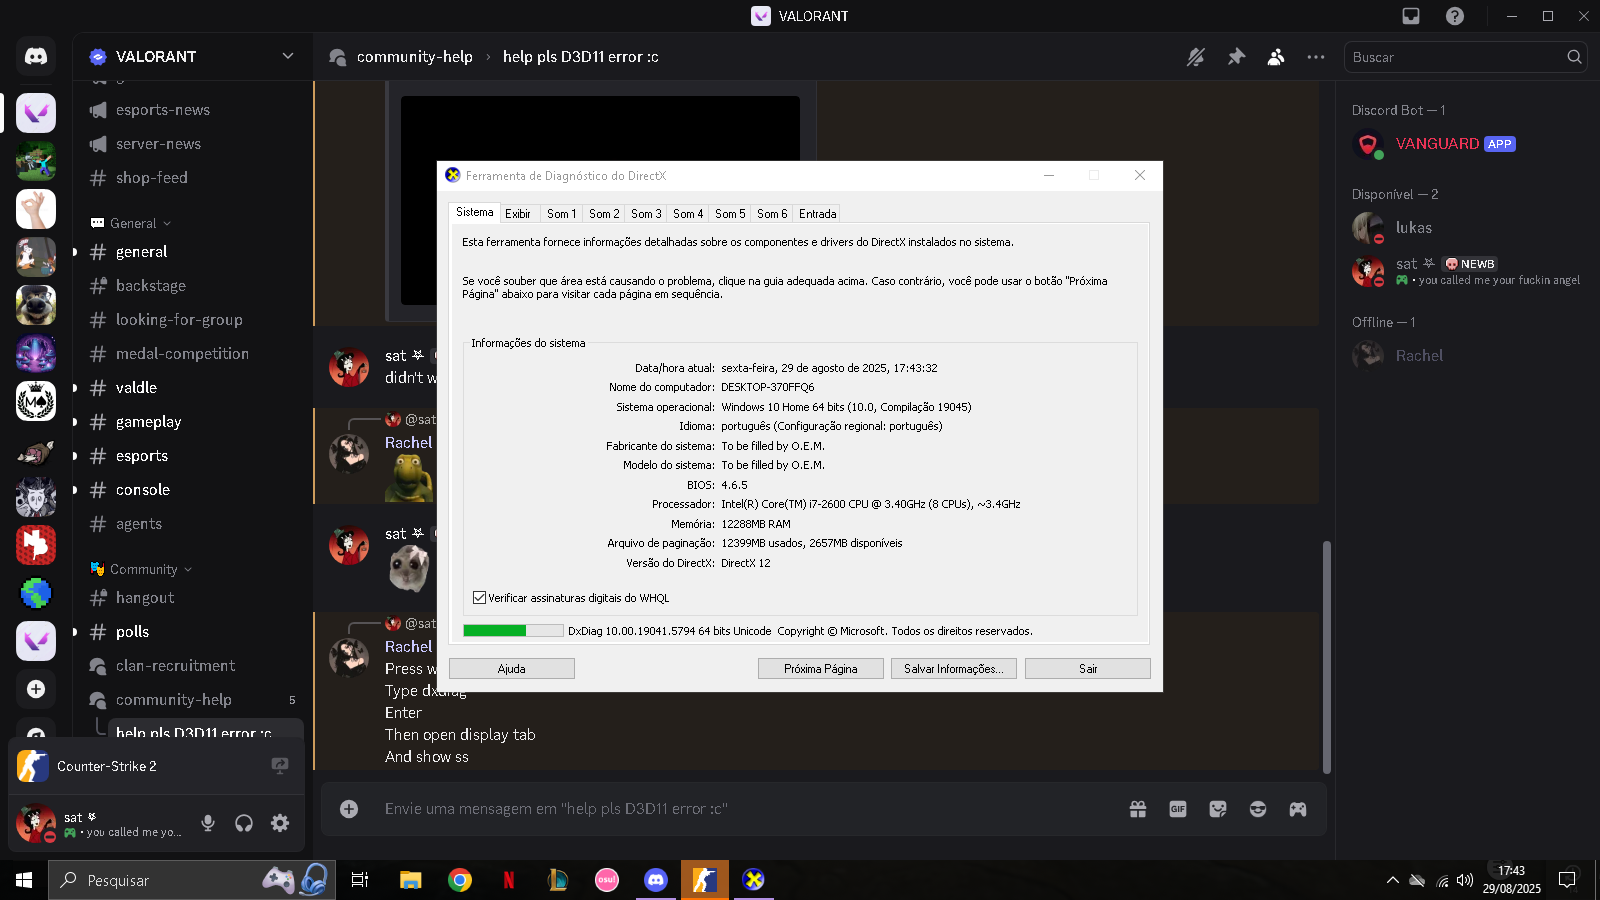Image resolution: width=1600 pixels, height=900 pixels.
Task: Click the chat scrollbar thumb
Action: (1327, 657)
